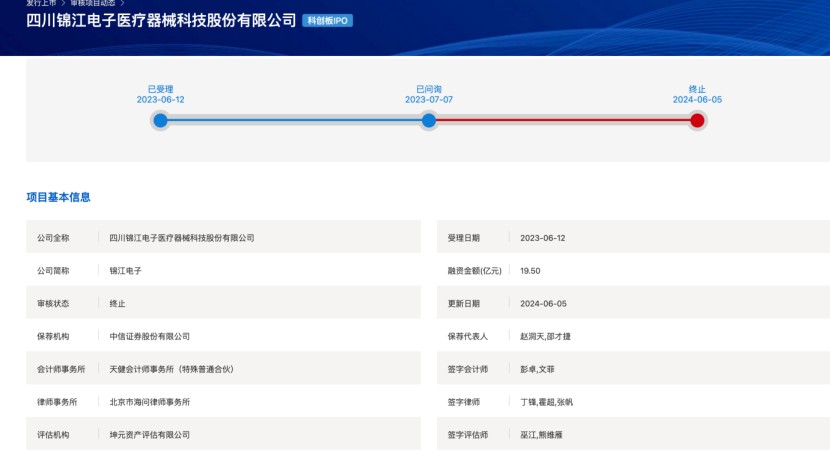Click the 审核状态 value 终止

click(x=118, y=304)
